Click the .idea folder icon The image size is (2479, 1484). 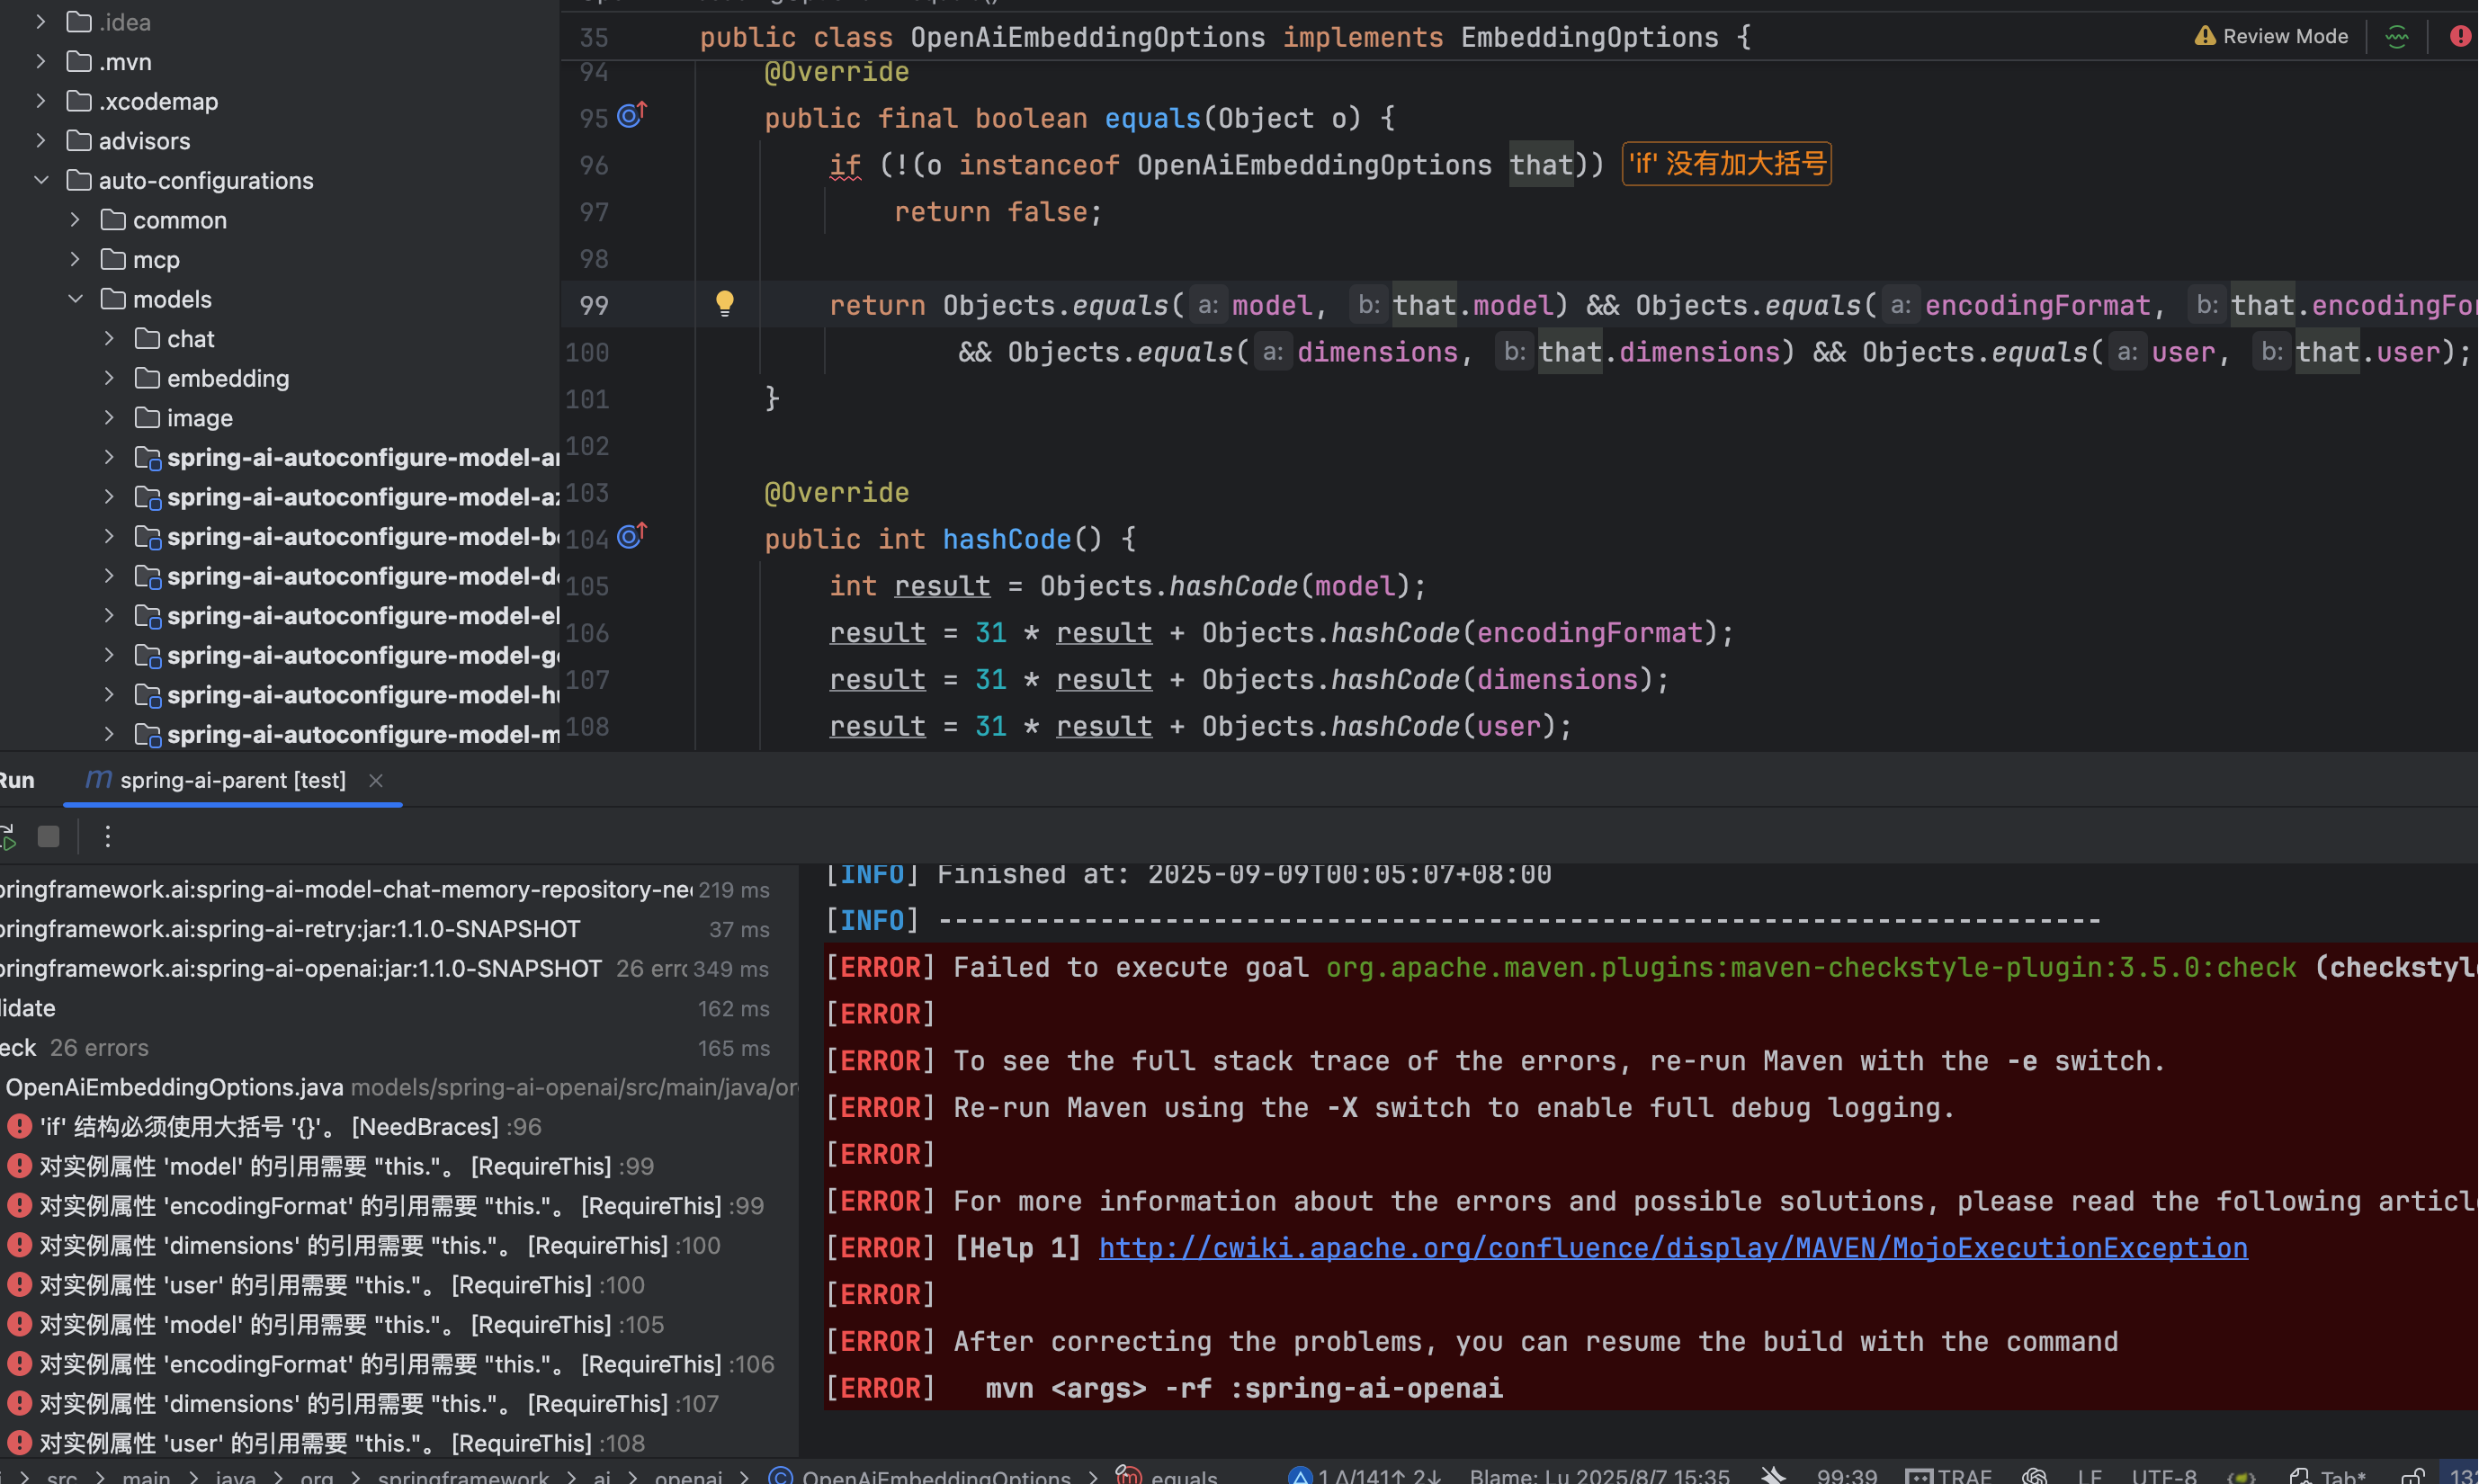click(x=79, y=22)
